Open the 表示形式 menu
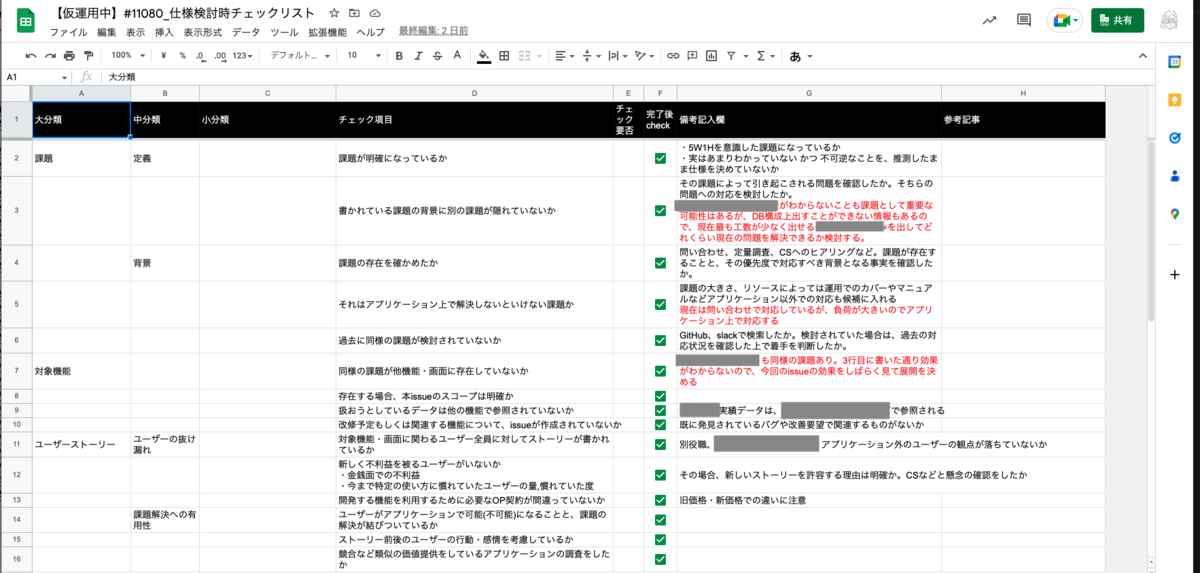 [203, 32]
